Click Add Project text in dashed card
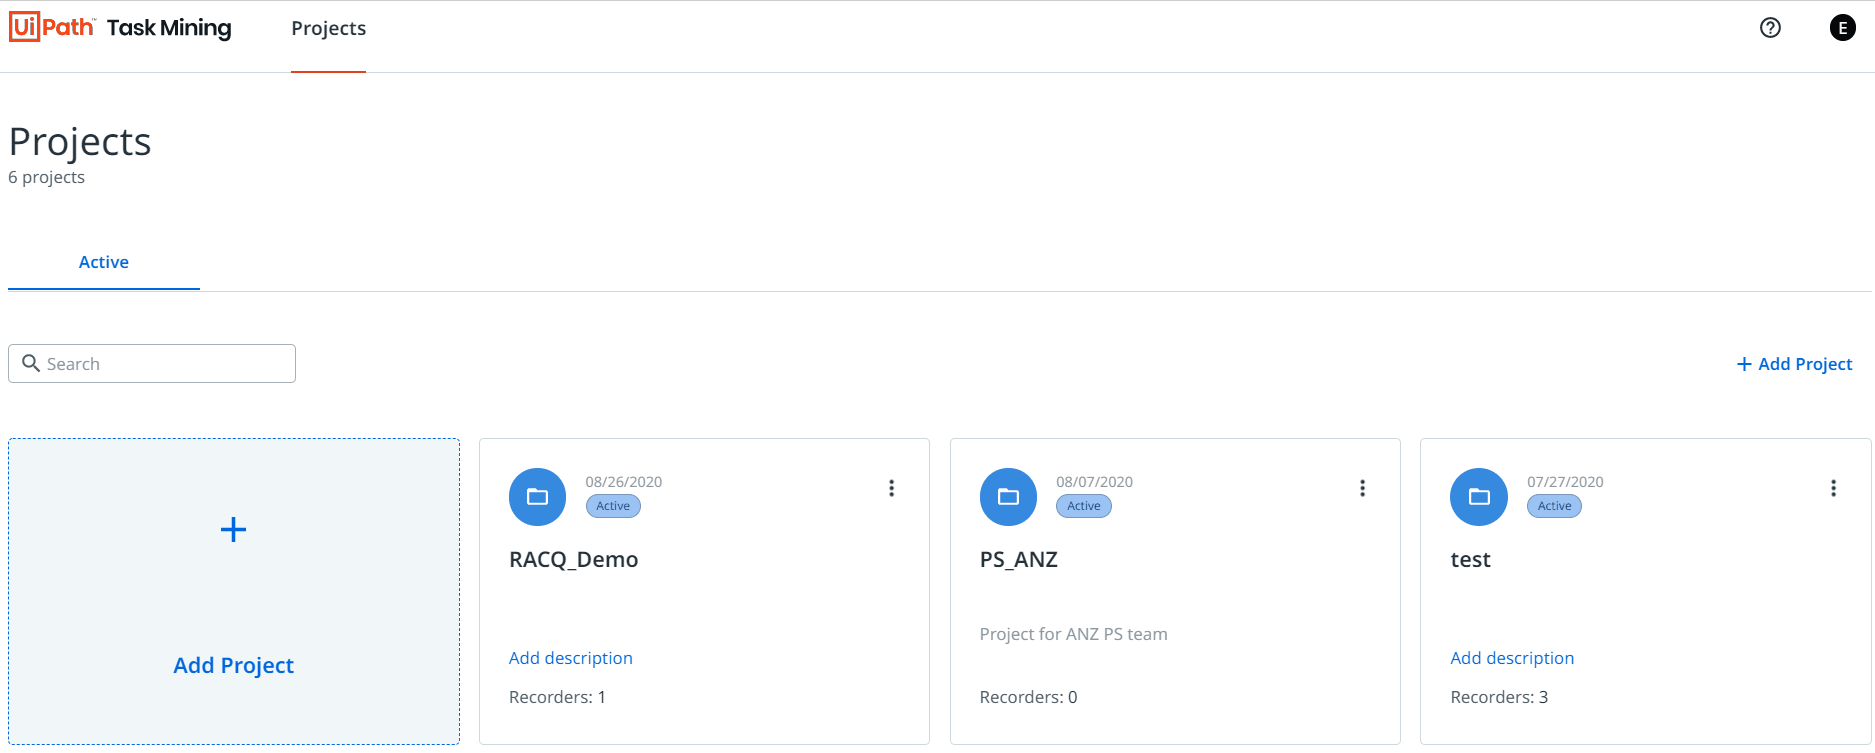 [x=233, y=665]
